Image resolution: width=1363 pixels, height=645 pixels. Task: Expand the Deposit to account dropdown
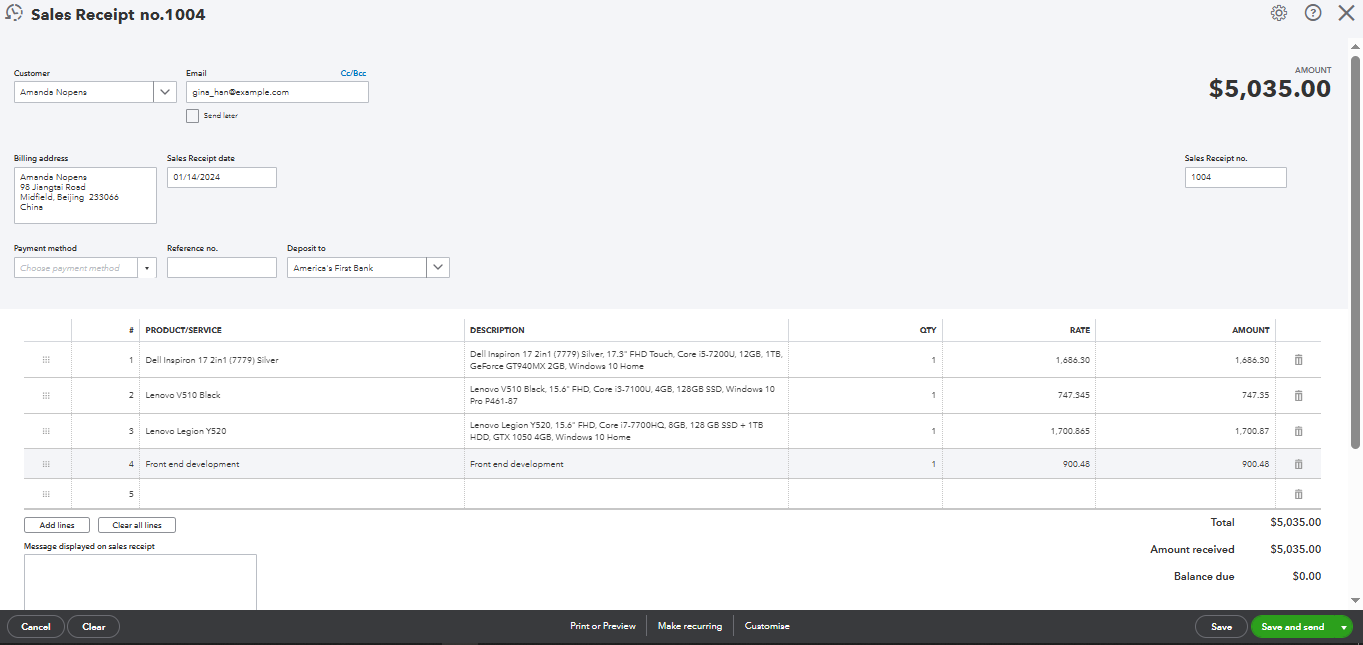point(438,268)
